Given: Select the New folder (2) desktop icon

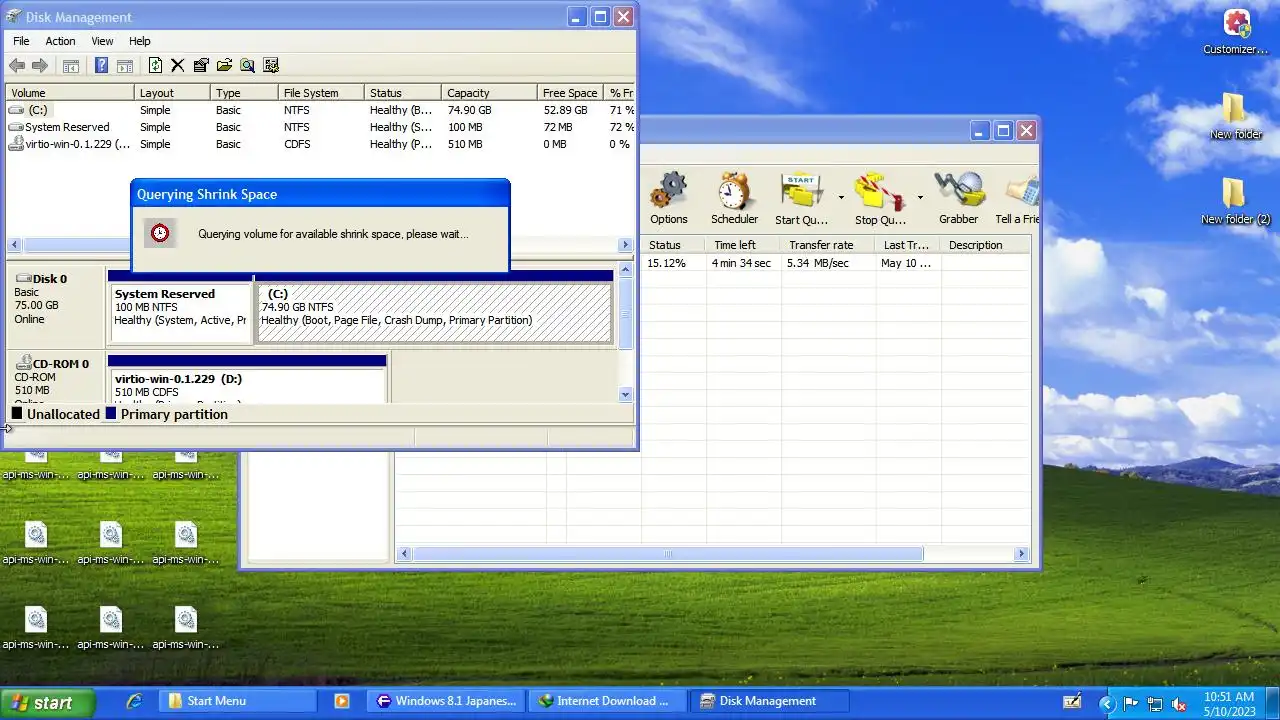Looking at the screenshot, I should (x=1236, y=201).
